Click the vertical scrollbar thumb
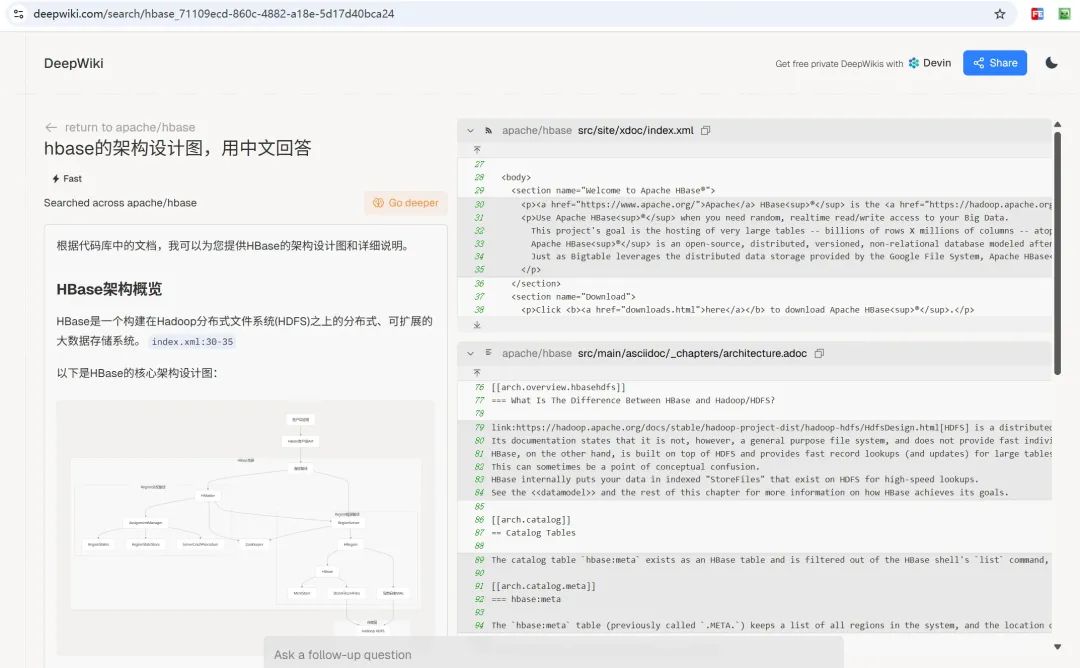This screenshot has height=668, width=1080. pos(1057,253)
